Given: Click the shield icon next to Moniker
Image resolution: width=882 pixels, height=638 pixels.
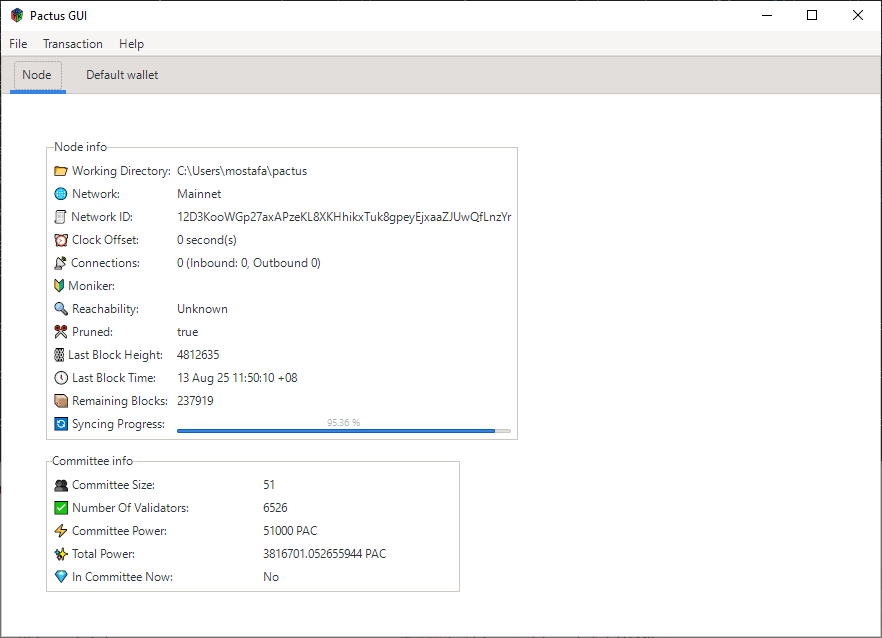Looking at the screenshot, I should 59,286.
